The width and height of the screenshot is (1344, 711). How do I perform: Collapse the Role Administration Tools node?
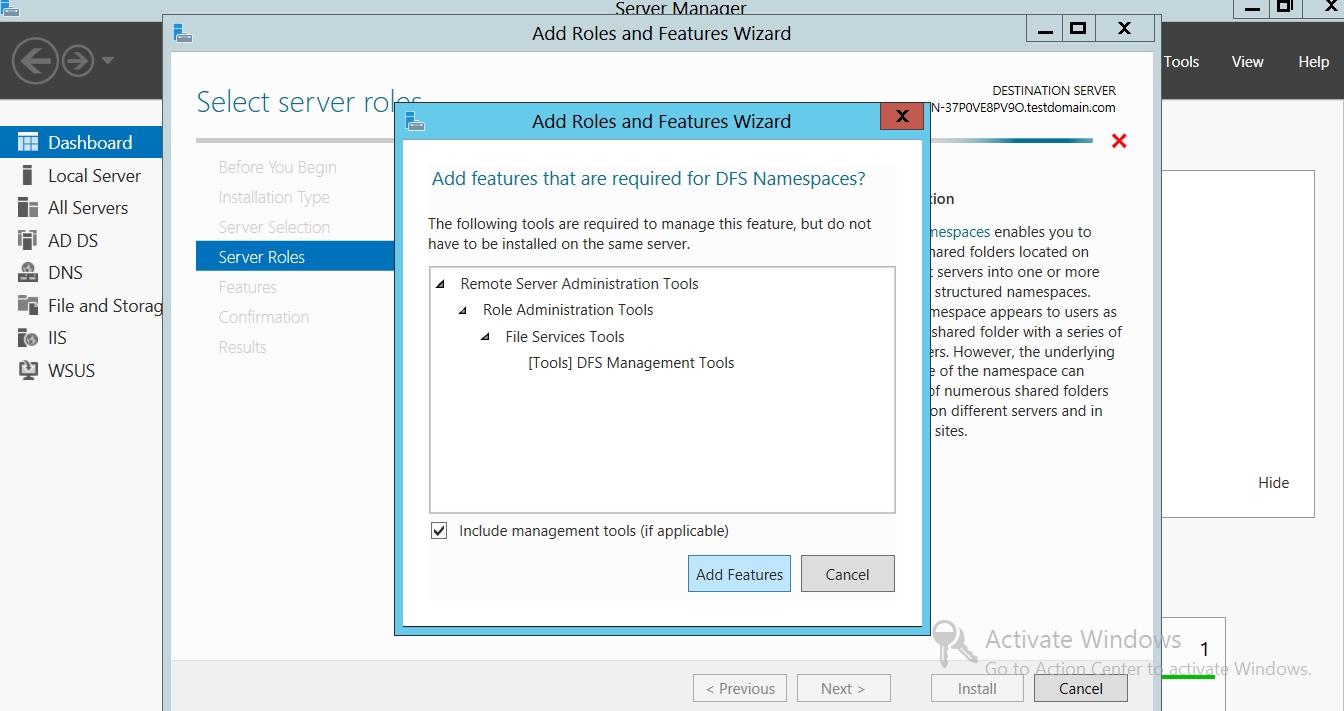coord(463,310)
